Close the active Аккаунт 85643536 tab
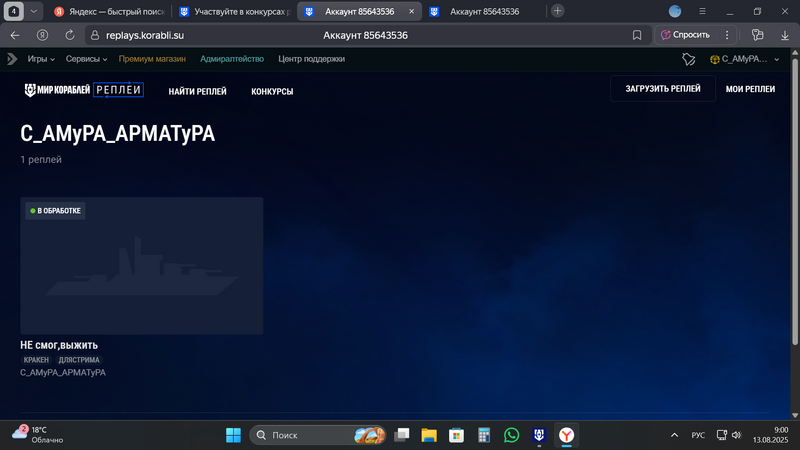 (x=411, y=11)
